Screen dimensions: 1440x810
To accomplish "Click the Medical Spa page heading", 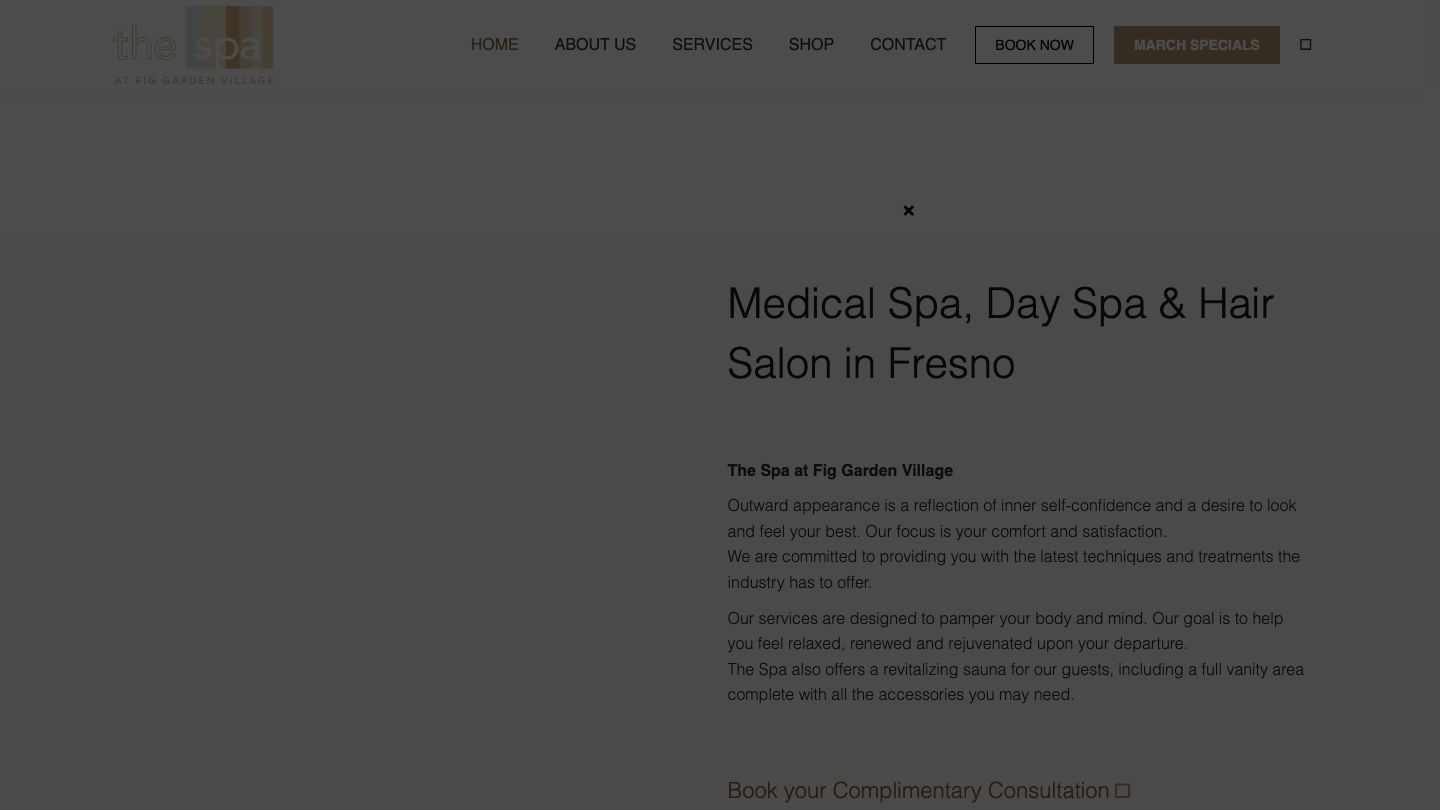I will click(1000, 332).
